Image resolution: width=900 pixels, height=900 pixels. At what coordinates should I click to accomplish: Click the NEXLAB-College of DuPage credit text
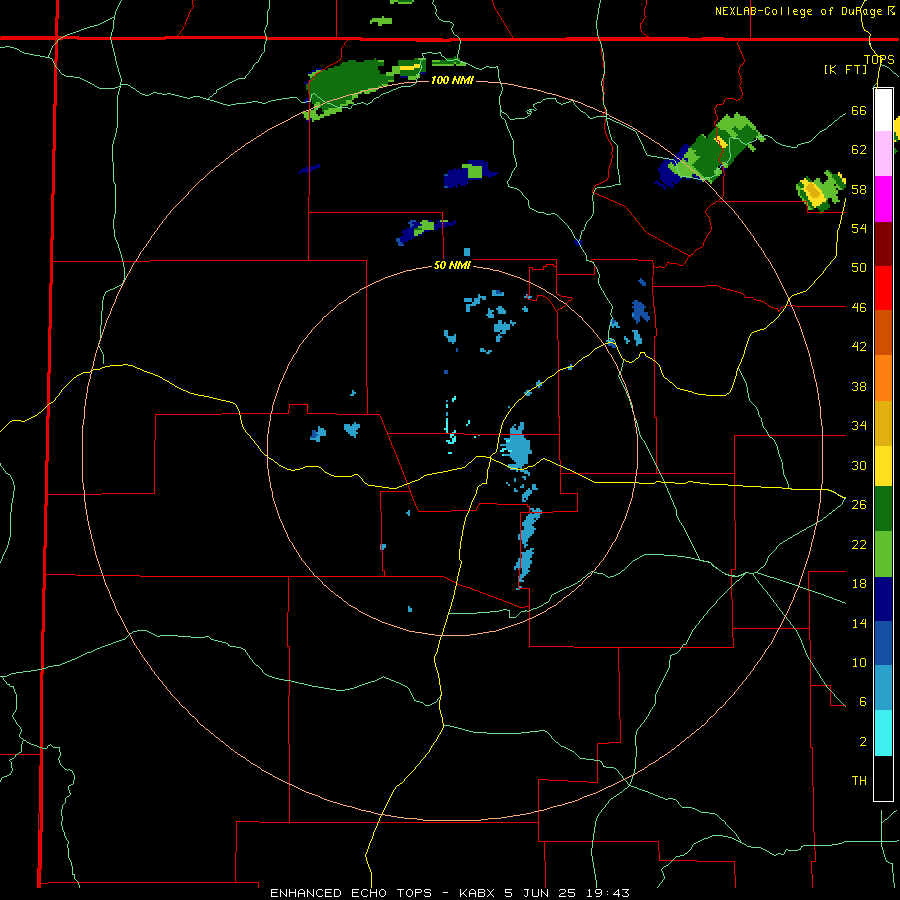click(x=804, y=11)
